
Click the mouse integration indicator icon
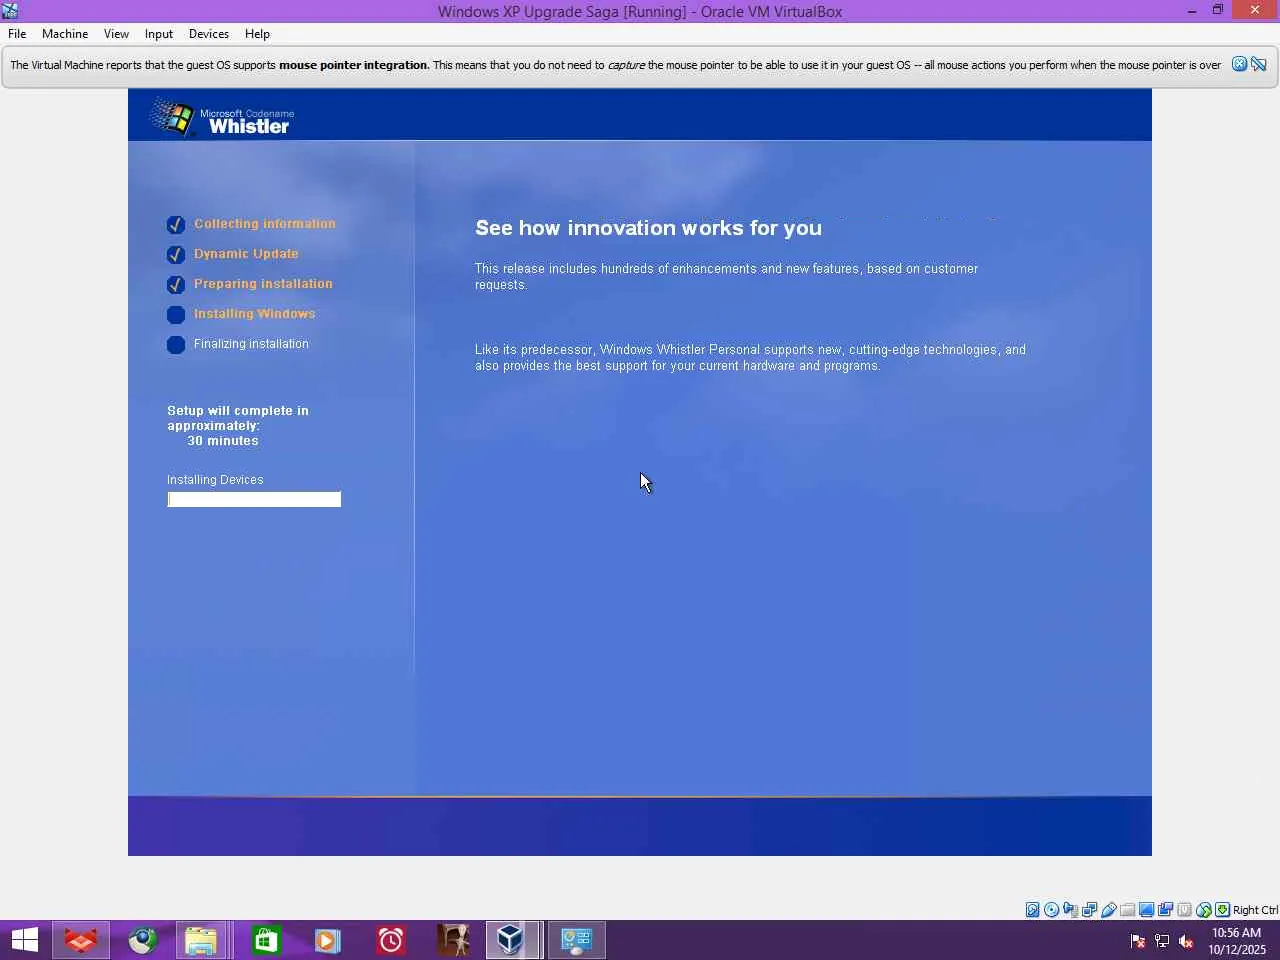[1203, 910]
